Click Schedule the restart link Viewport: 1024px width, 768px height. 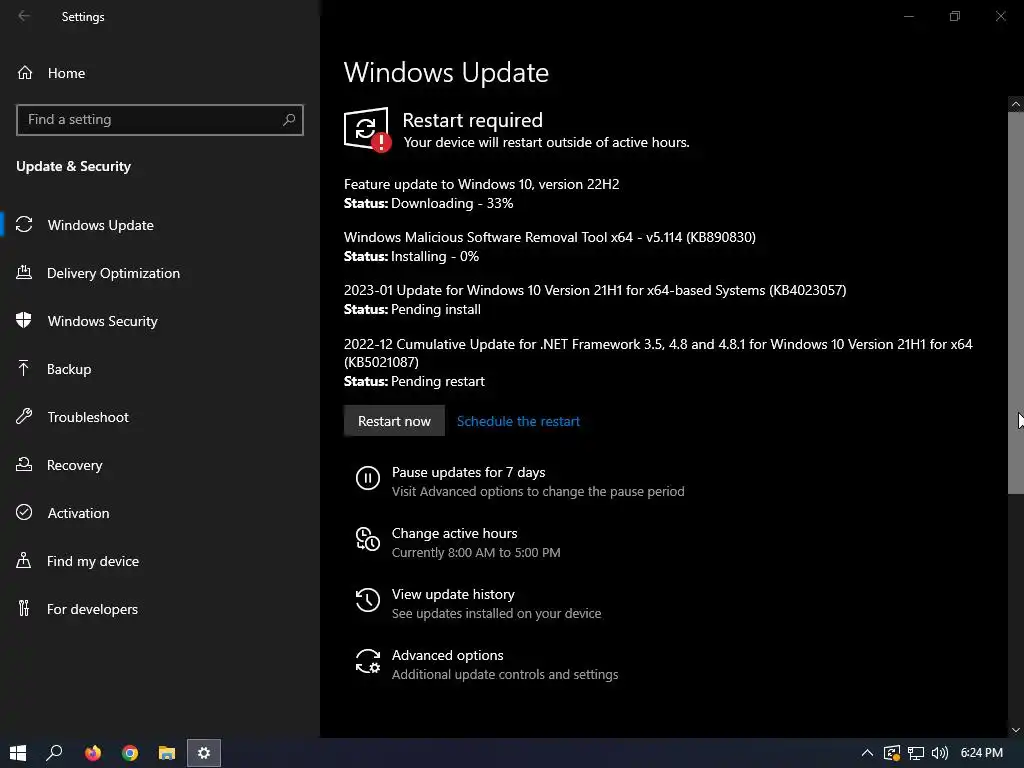point(518,421)
